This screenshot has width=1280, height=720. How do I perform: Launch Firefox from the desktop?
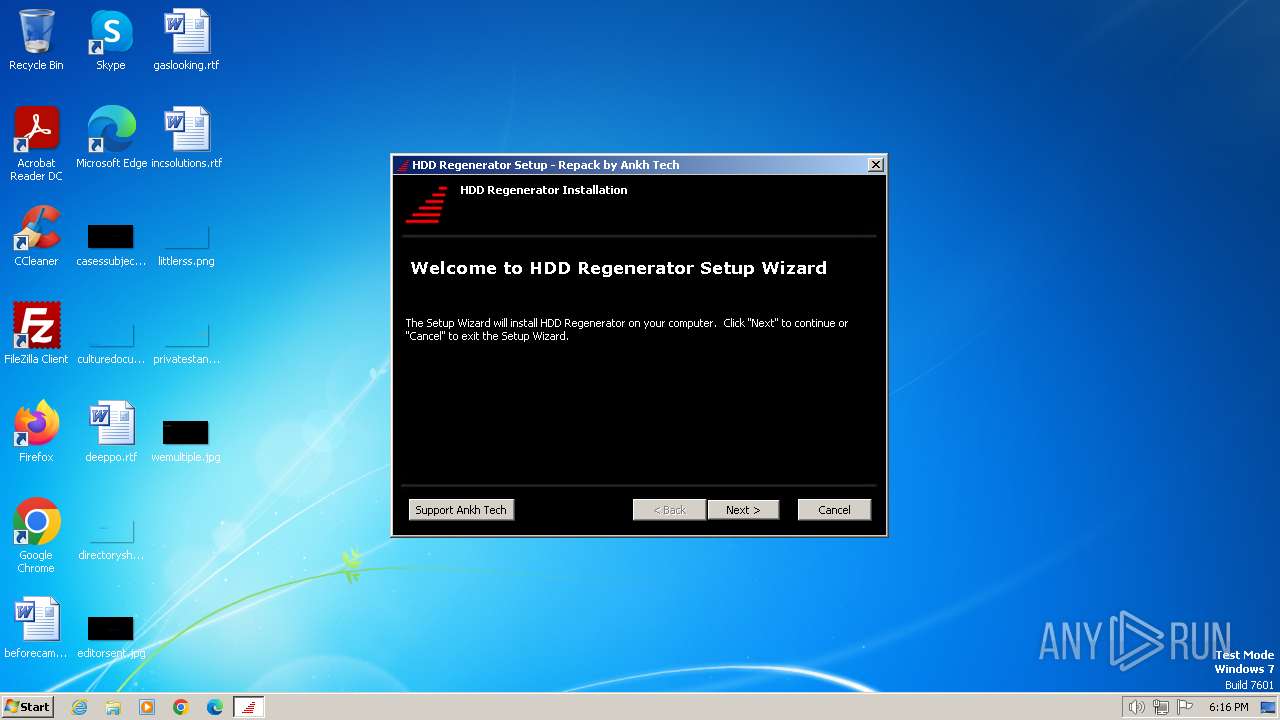36,432
